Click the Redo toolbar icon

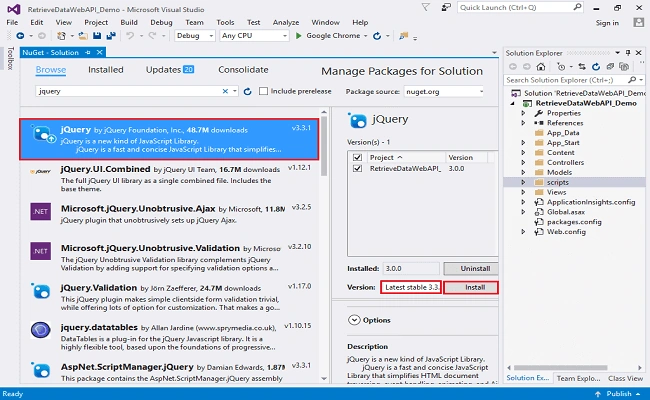153,36
